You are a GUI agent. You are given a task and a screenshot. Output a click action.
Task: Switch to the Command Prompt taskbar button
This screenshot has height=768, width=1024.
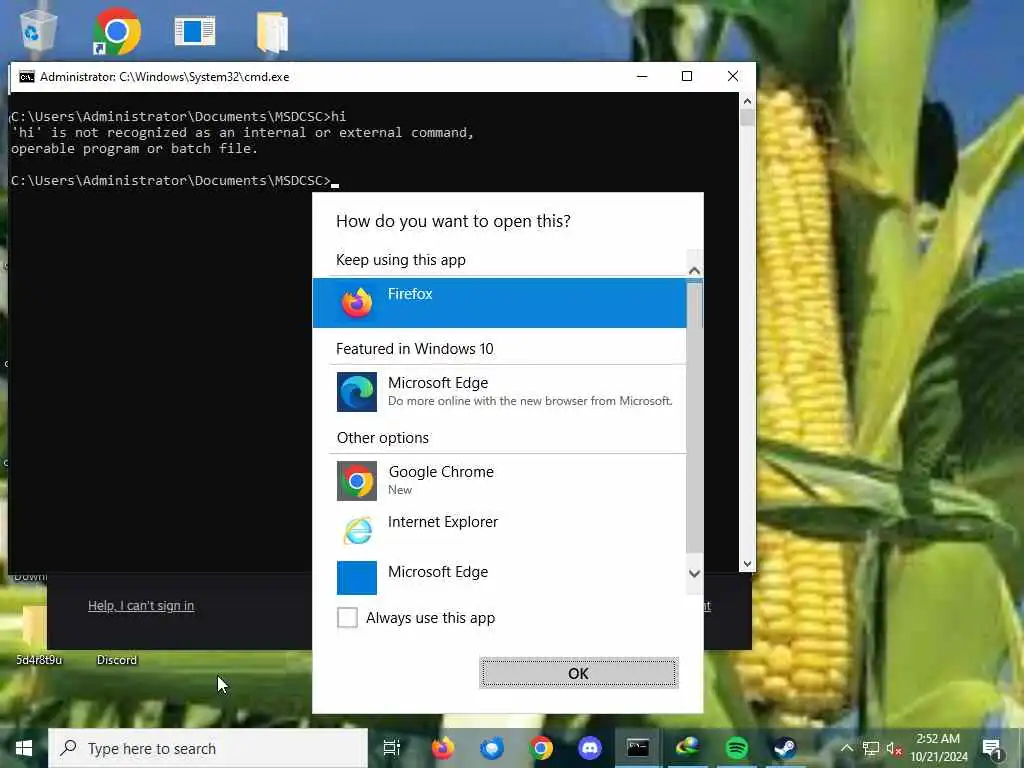coord(638,748)
